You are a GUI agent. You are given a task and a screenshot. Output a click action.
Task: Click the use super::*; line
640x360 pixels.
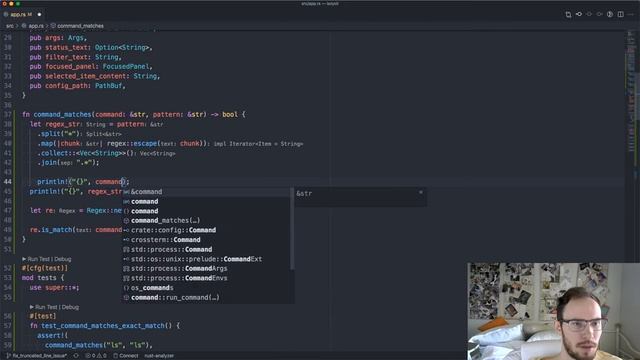[x=54, y=288]
